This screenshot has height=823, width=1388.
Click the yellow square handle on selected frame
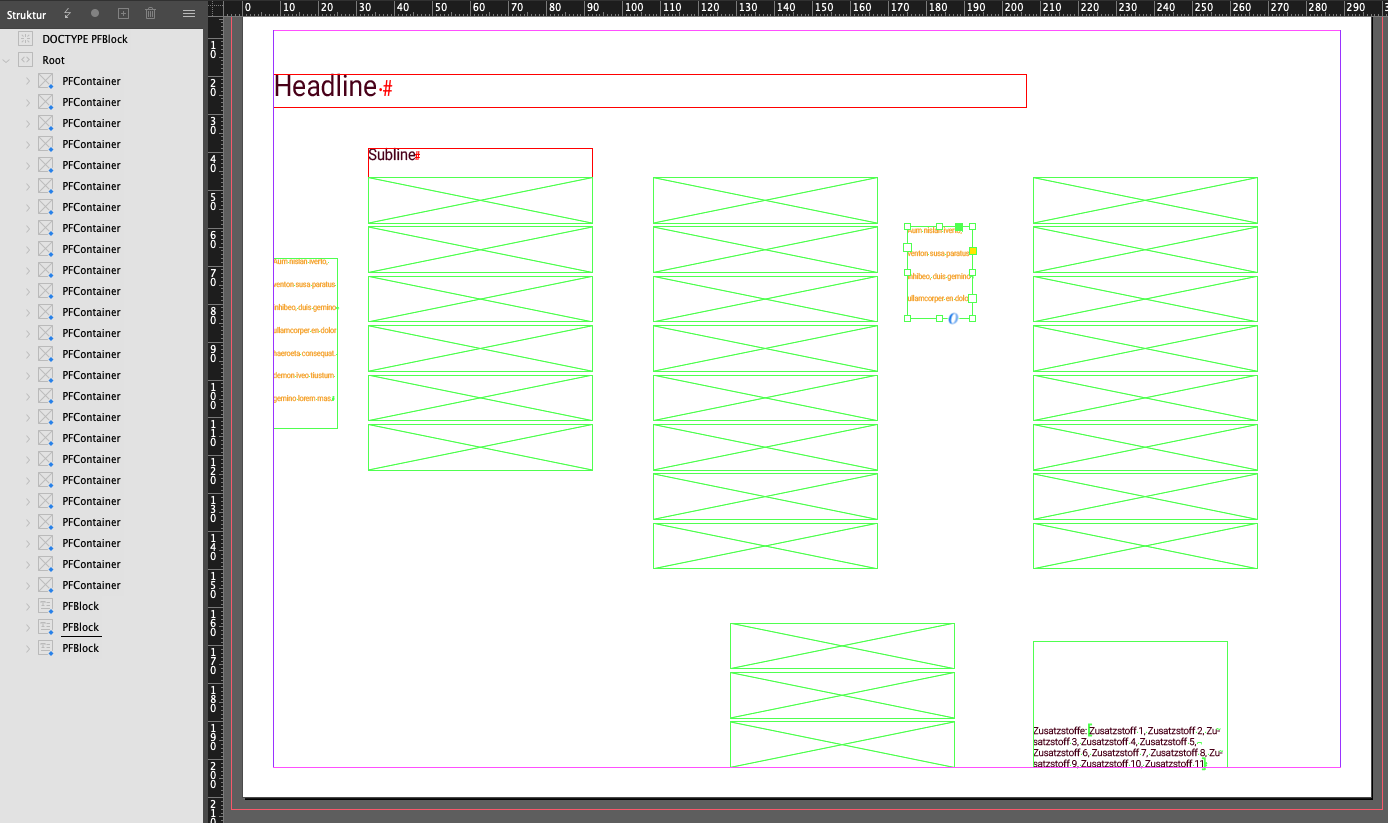point(972,251)
